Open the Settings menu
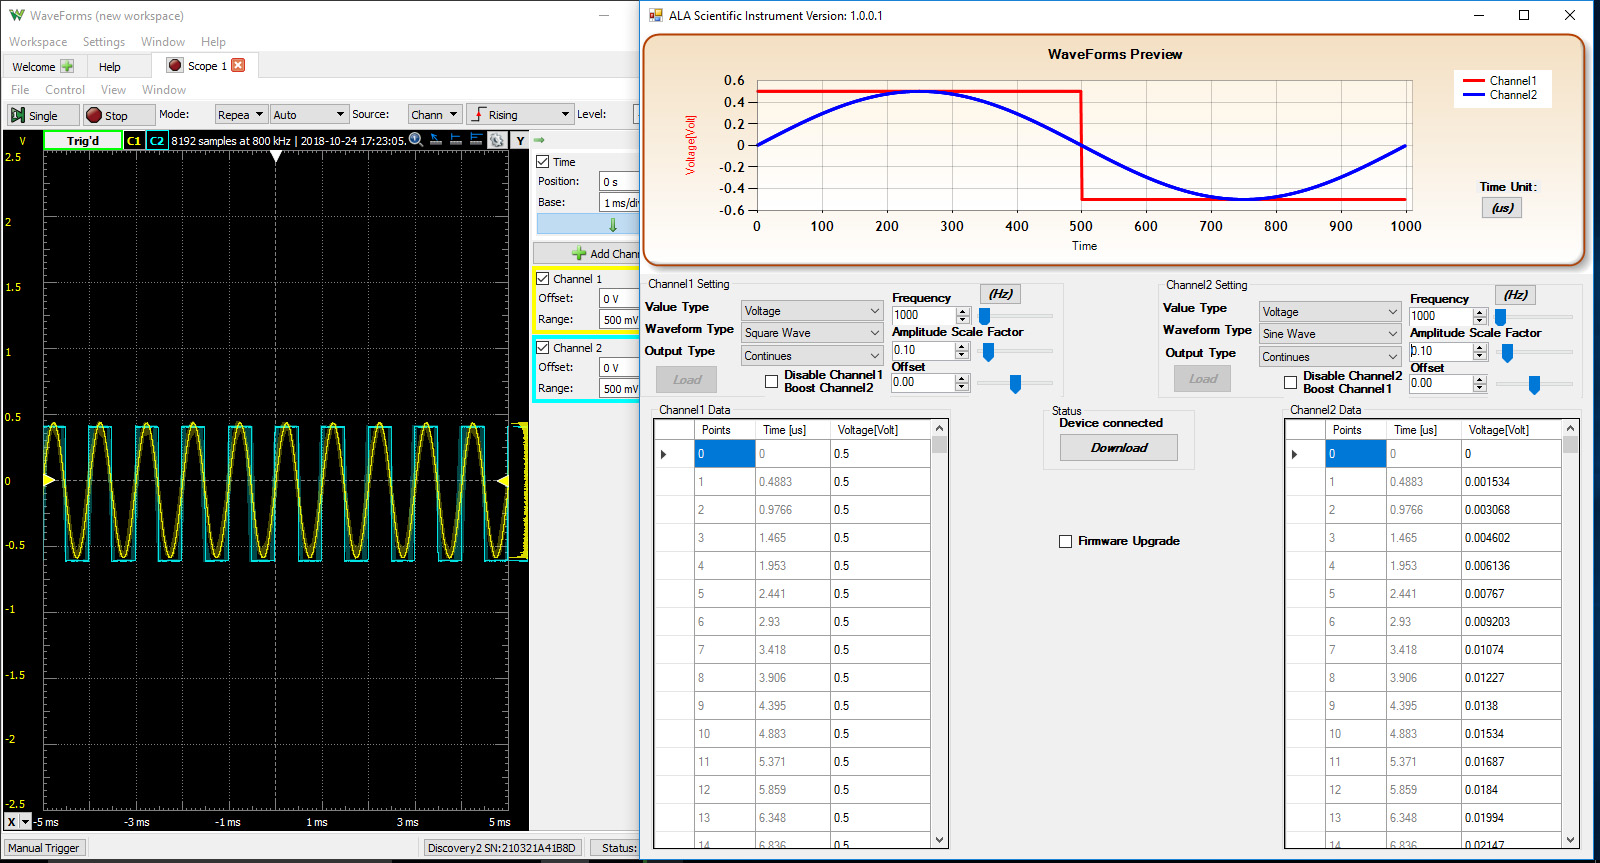The image size is (1600, 863). point(104,42)
